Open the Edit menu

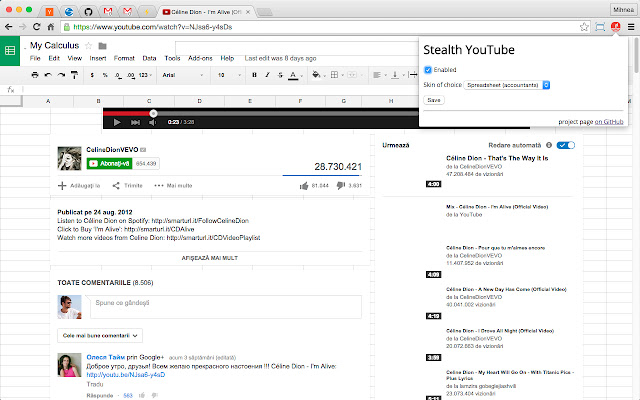pos(54,58)
